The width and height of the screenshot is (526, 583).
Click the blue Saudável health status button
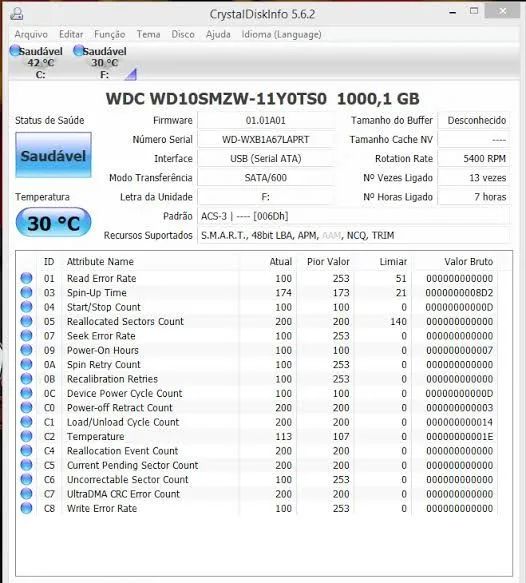click(53, 155)
